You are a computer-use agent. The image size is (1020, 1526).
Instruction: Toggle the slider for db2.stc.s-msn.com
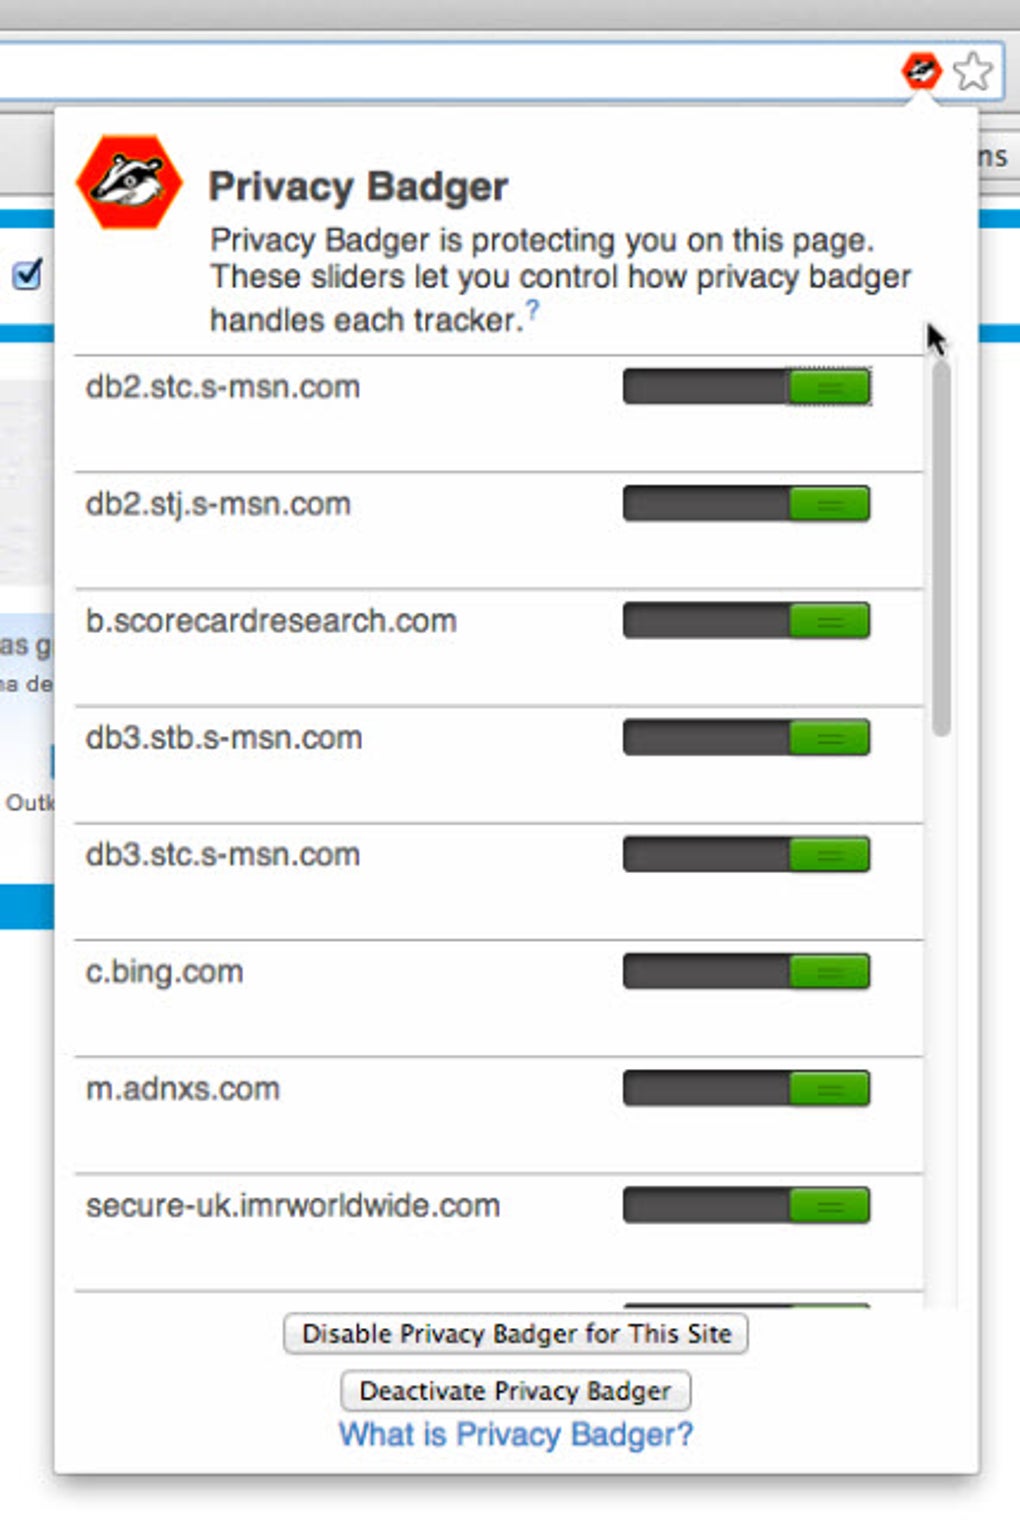(829, 387)
